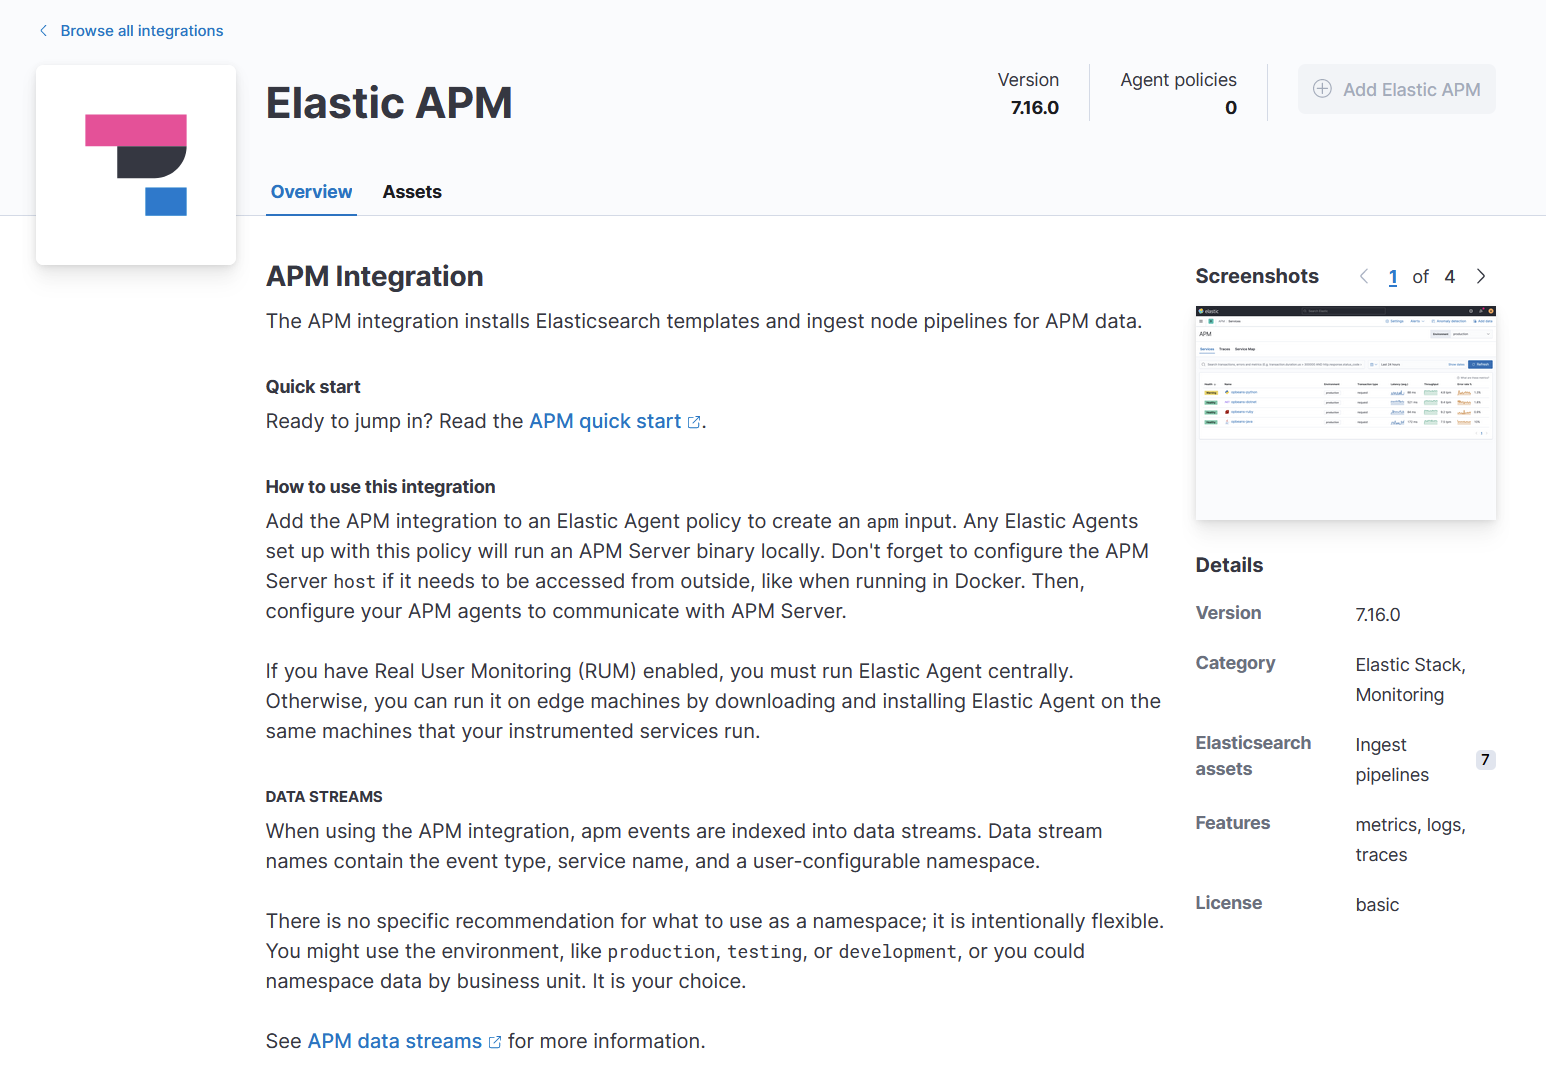Screen dimensions: 1546x1081
Task: Click the Ingest pipelines asset label
Action: (x=1392, y=760)
